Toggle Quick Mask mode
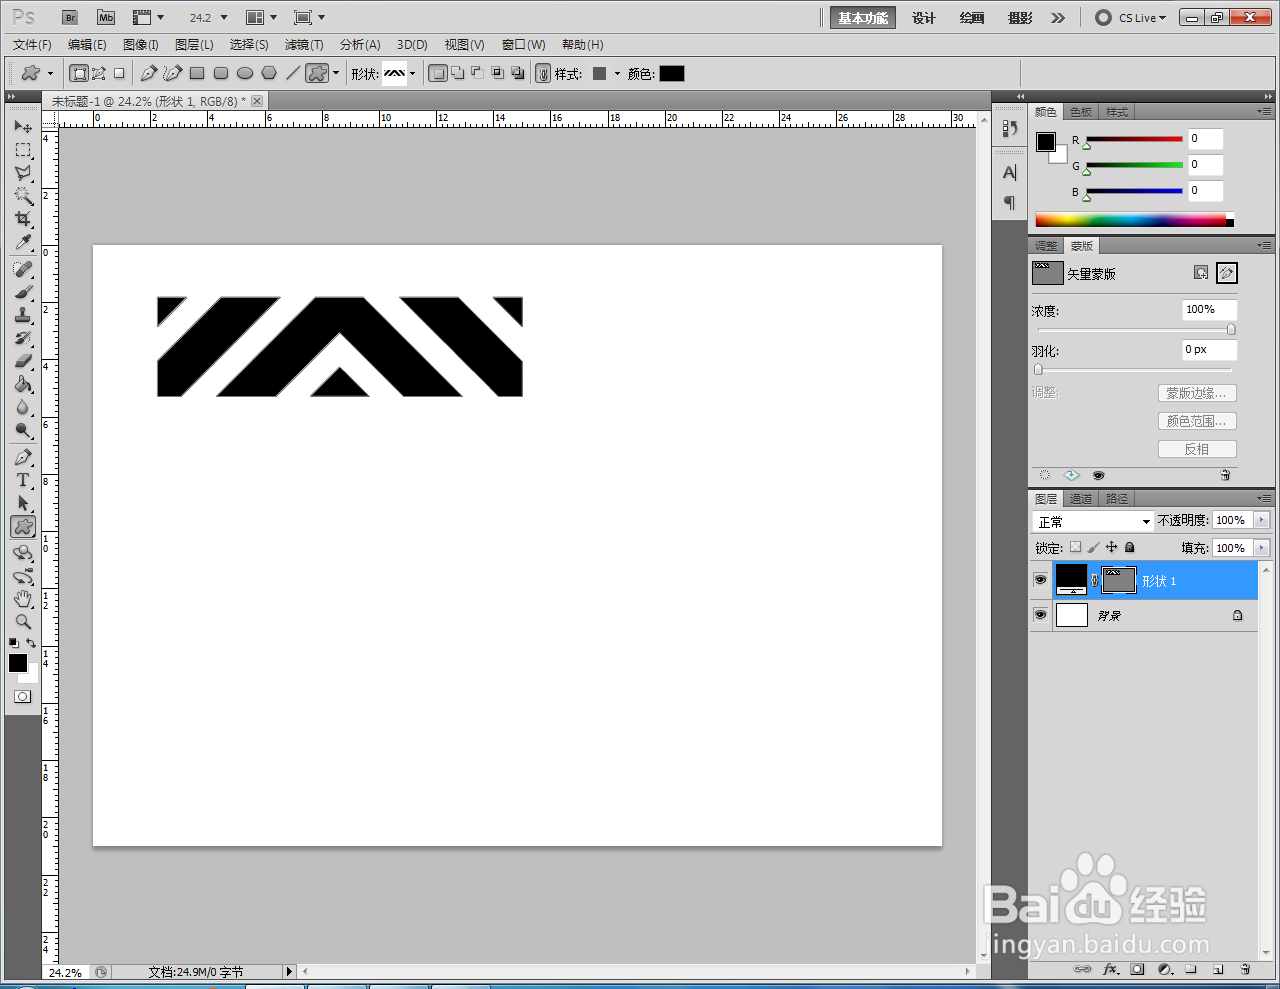The width and height of the screenshot is (1280, 989). coord(22,697)
